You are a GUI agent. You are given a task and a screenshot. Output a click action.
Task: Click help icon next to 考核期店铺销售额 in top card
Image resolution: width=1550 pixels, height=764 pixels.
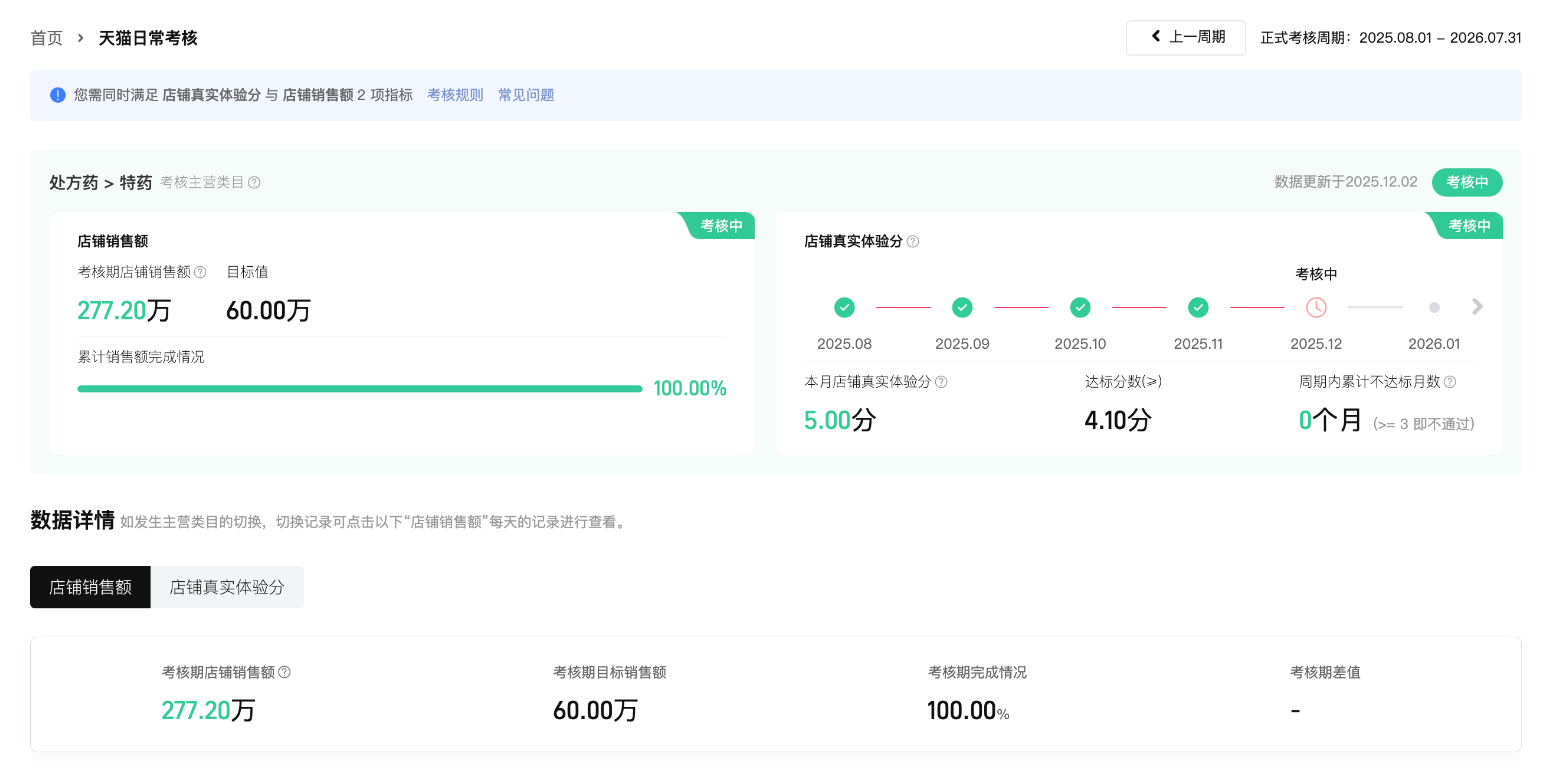200,272
